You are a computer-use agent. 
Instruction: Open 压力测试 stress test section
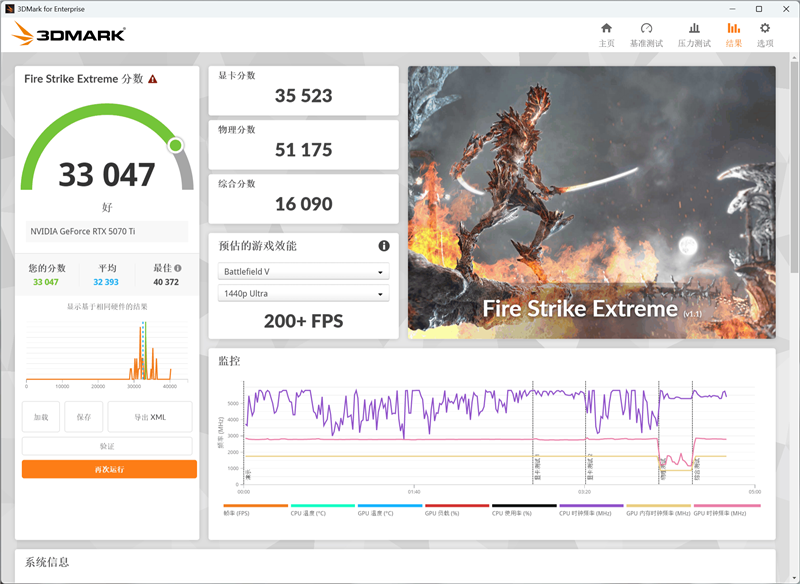(x=694, y=31)
